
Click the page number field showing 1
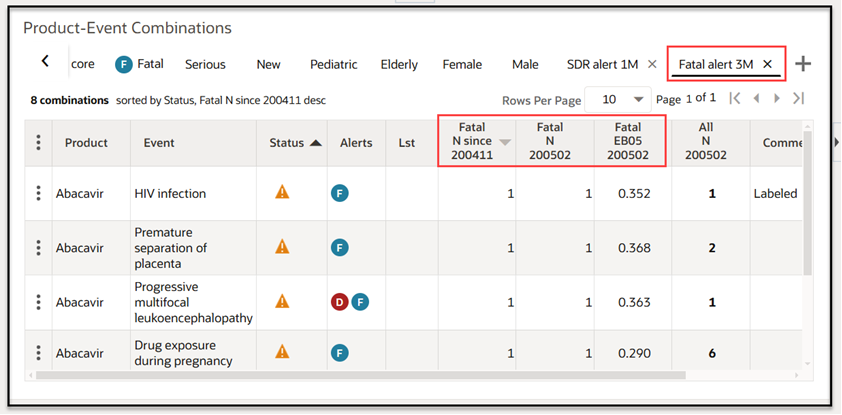click(x=688, y=99)
